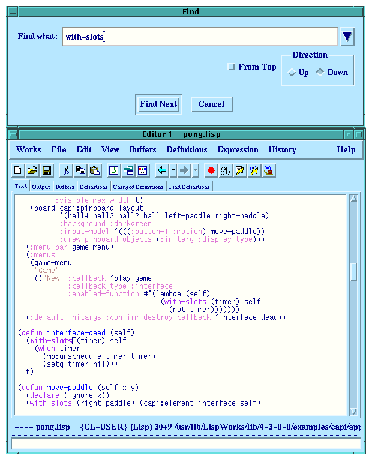Click the Find Next button
Image resolution: width=373 pixels, height=463 pixels.
tap(158, 104)
